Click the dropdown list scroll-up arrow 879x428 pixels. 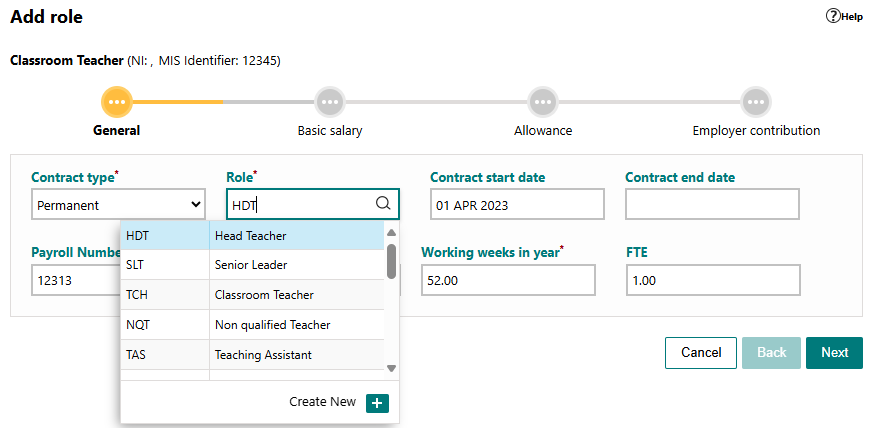(x=391, y=232)
